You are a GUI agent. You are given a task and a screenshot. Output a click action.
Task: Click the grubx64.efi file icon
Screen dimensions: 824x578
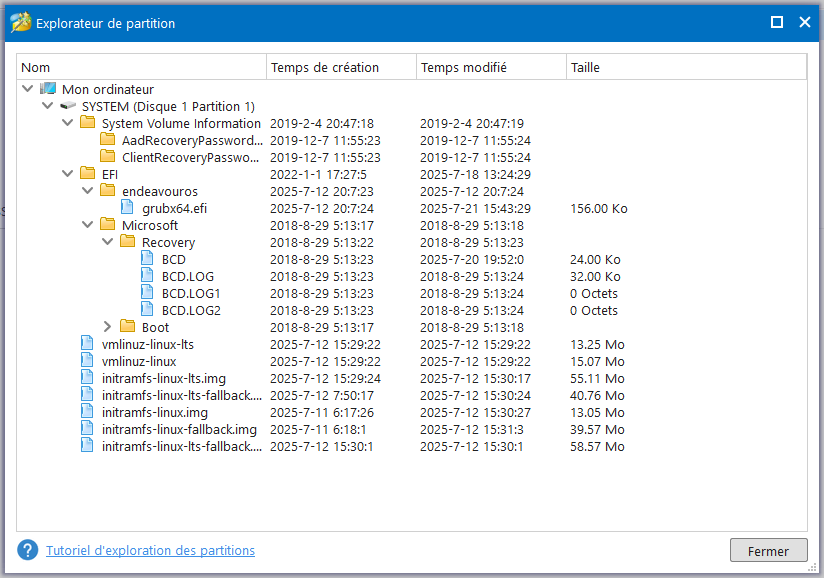[127, 208]
